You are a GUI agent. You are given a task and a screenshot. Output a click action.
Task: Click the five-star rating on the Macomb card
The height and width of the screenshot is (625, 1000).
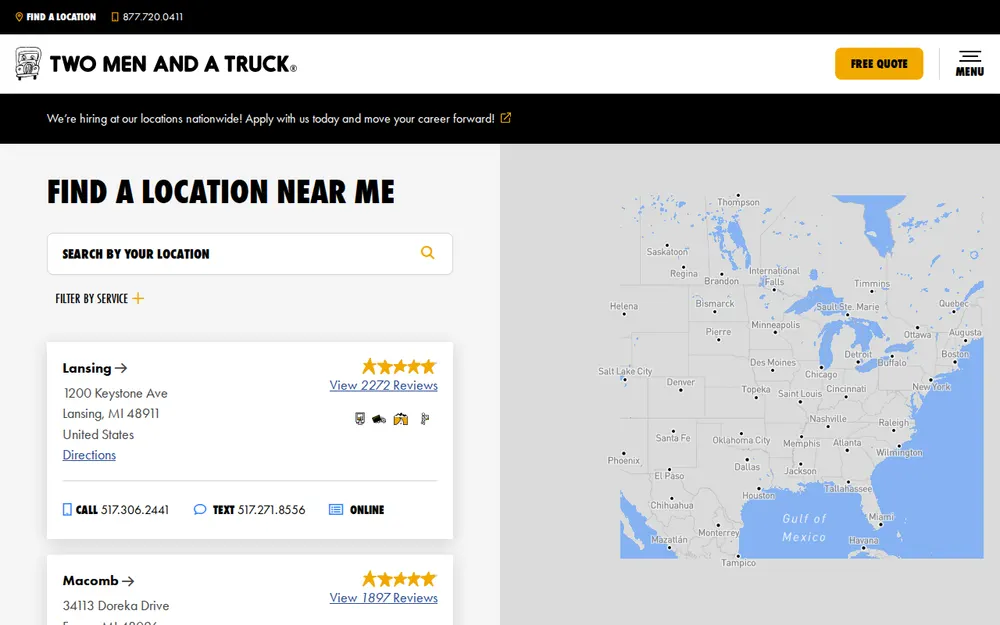pyautogui.click(x=399, y=579)
